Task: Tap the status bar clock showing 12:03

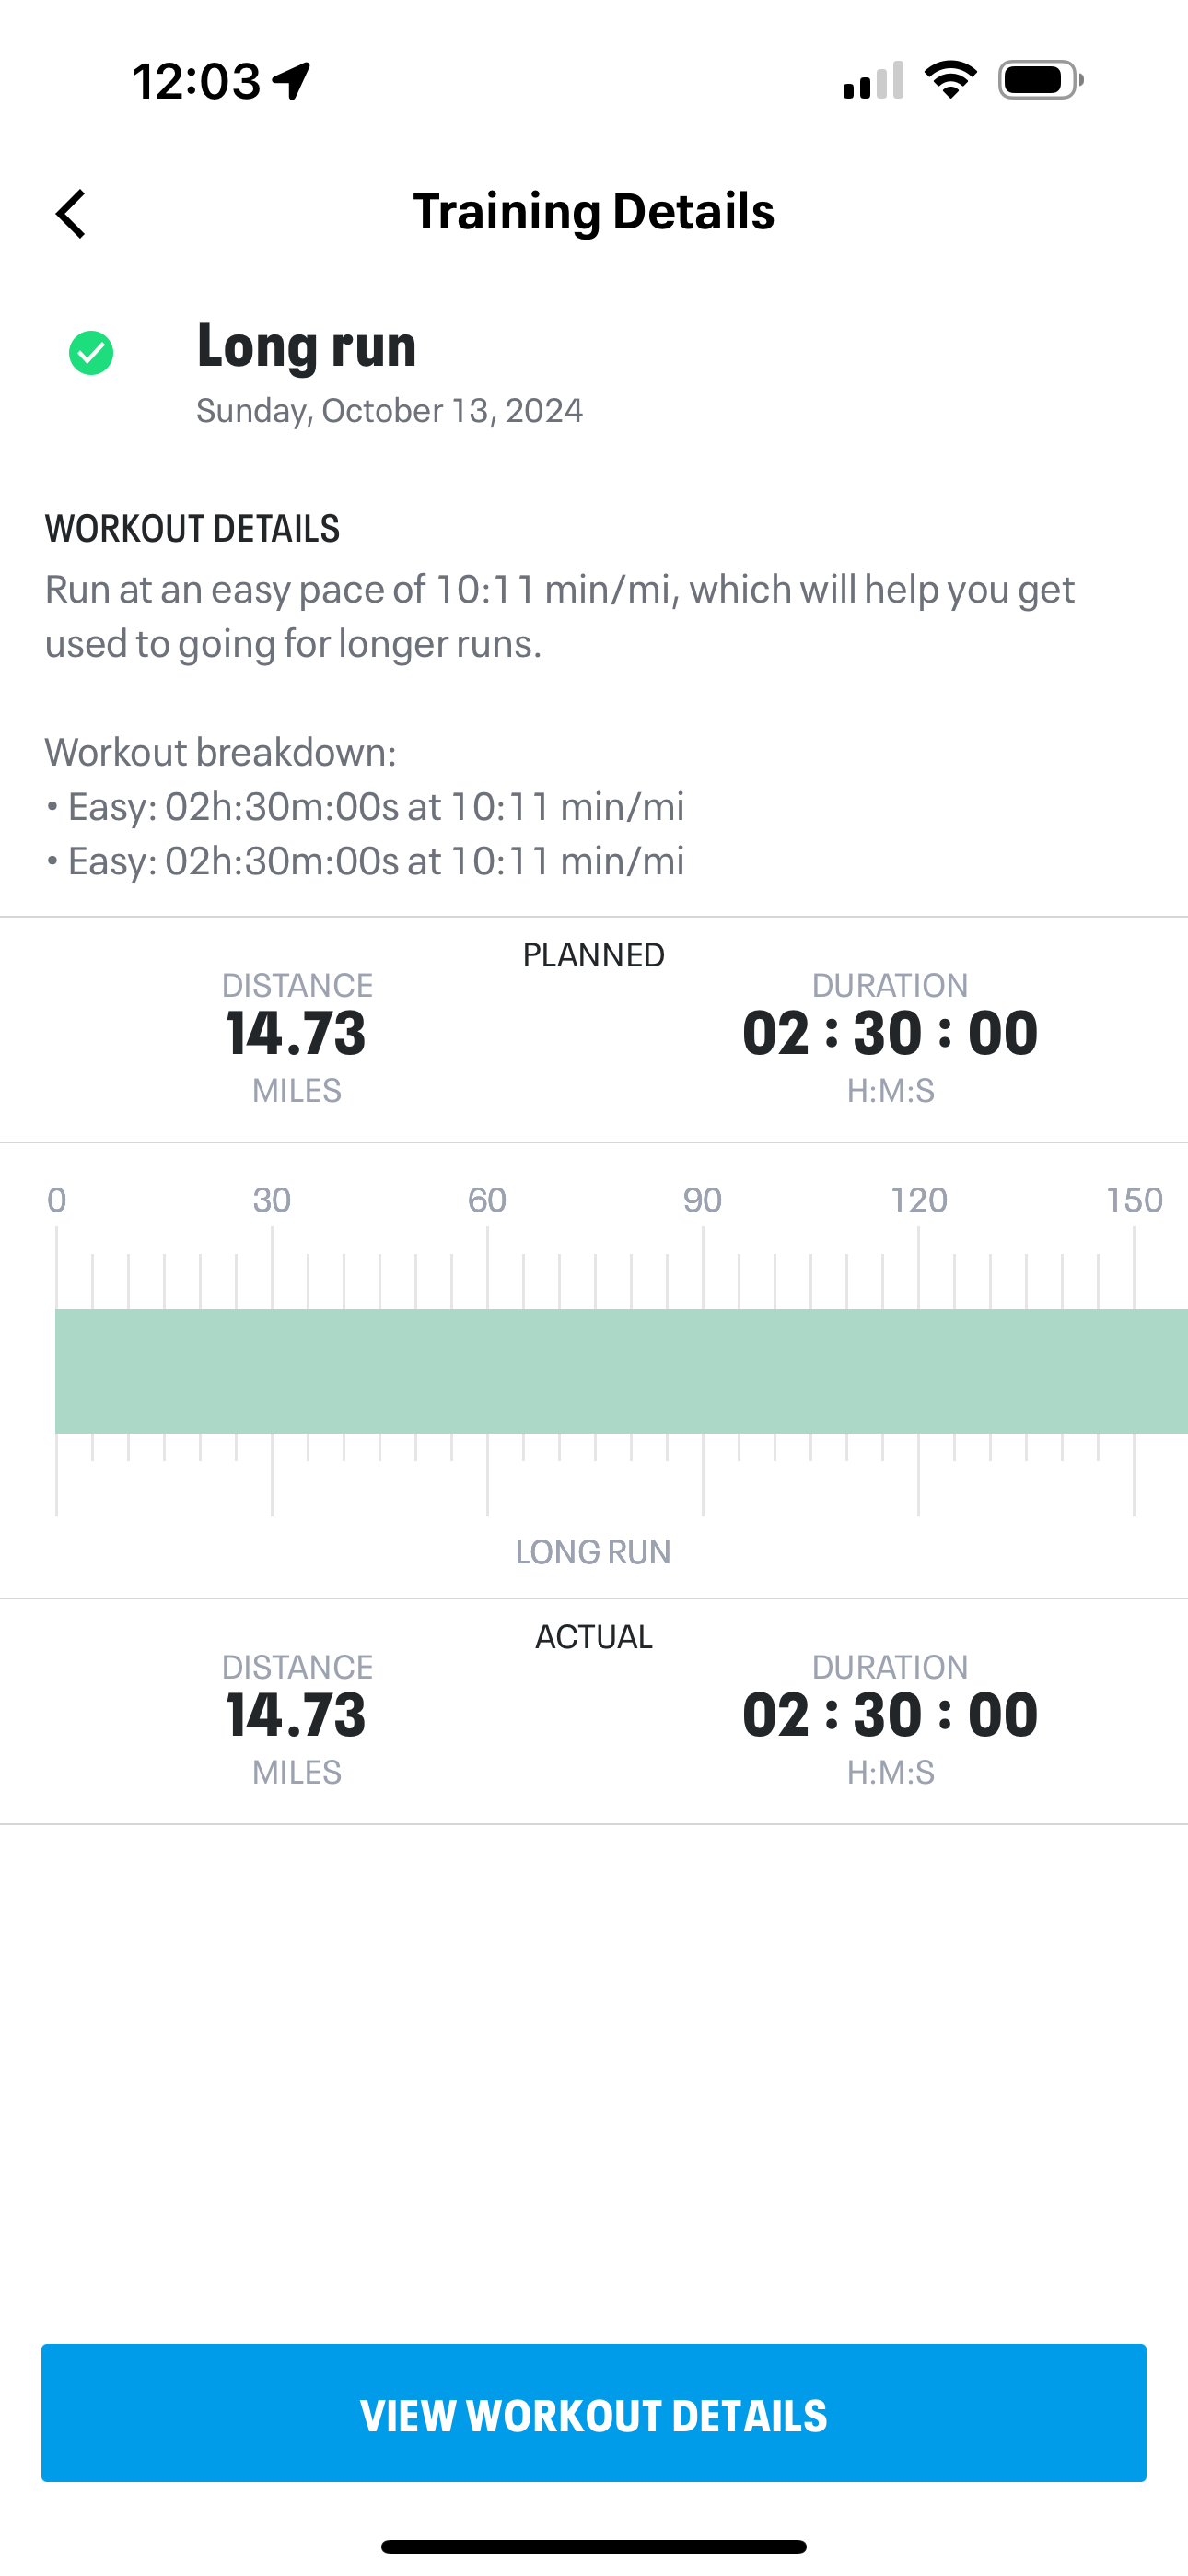Action: point(197,81)
